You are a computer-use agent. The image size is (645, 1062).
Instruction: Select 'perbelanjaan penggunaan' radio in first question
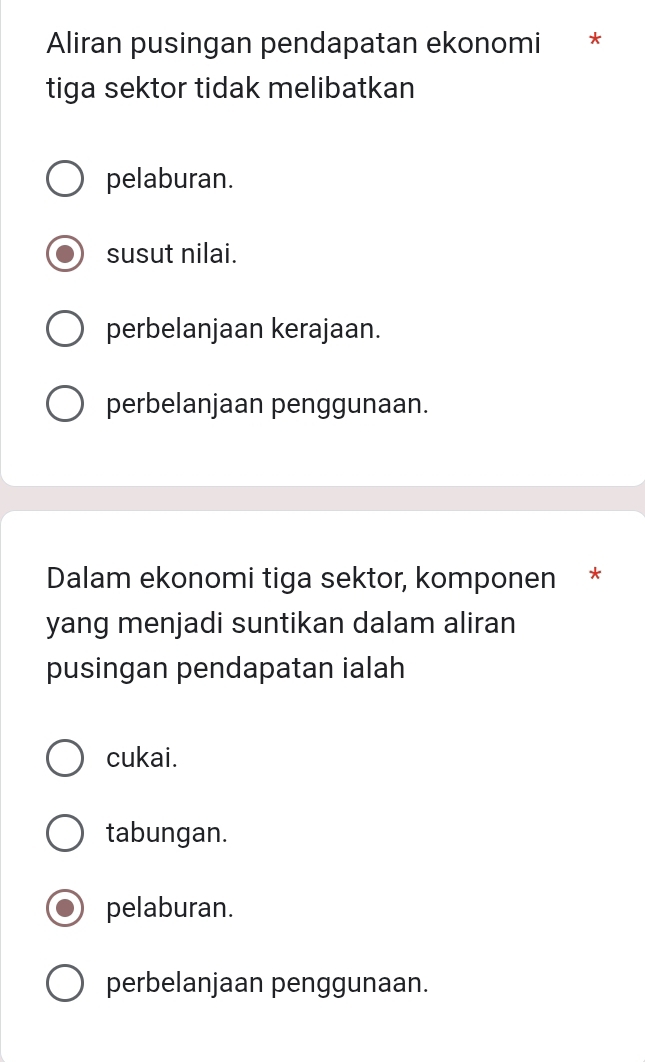tap(65, 404)
